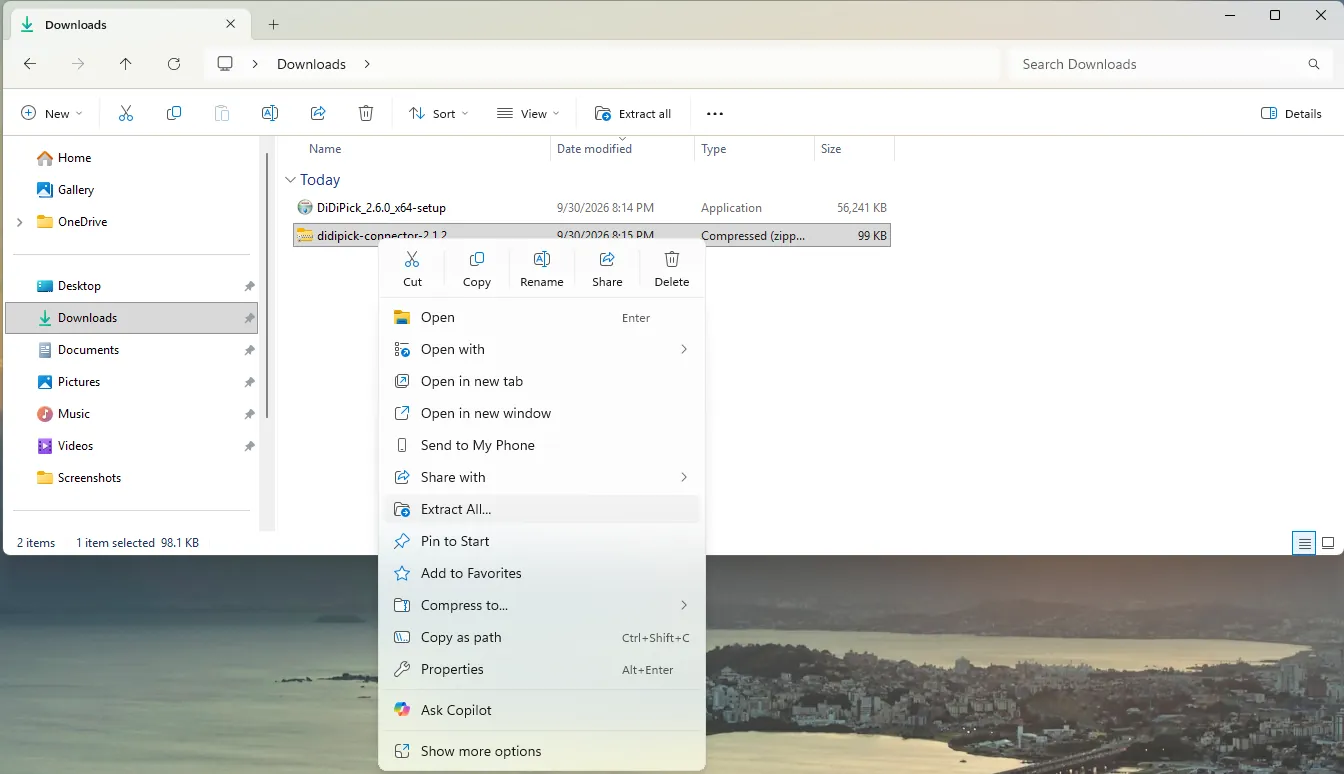Click the toolbar Delete trash icon
This screenshot has width=1344, height=774.
[x=366, y=113]
